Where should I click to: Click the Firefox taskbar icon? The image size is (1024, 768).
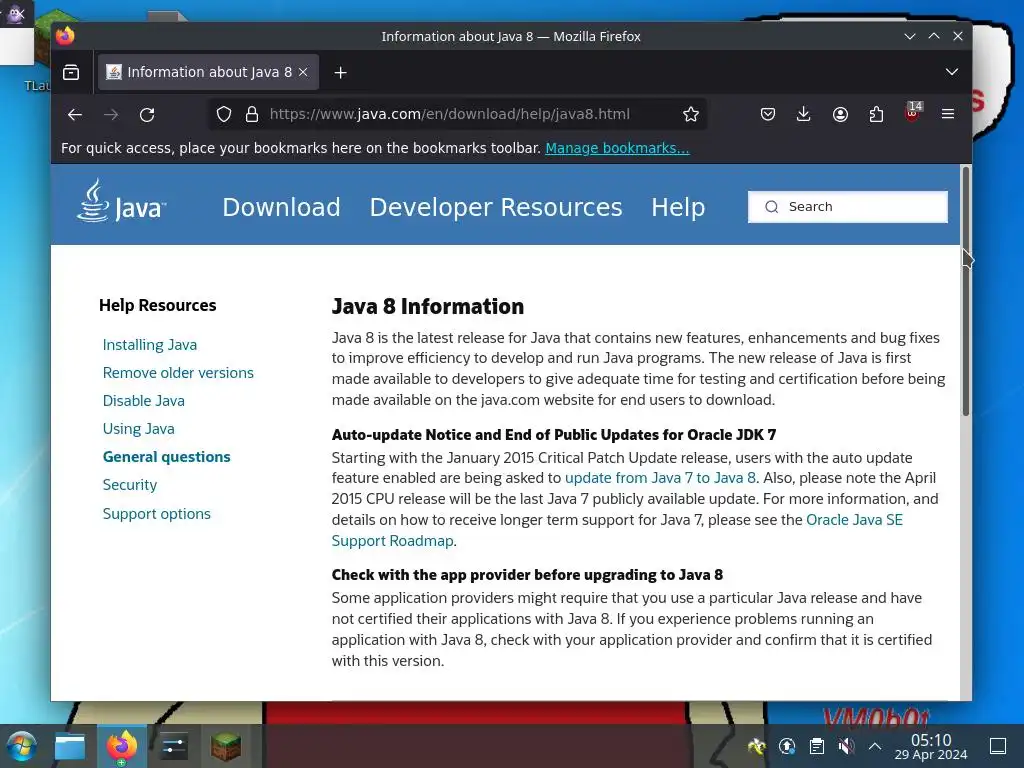pos(122,746)
